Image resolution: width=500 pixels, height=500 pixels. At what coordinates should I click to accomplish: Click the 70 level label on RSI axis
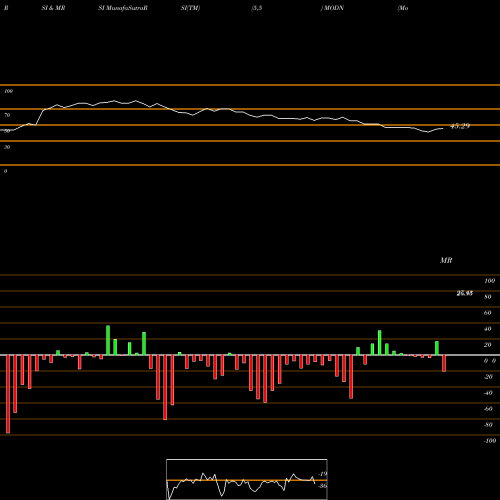(7, 115)
